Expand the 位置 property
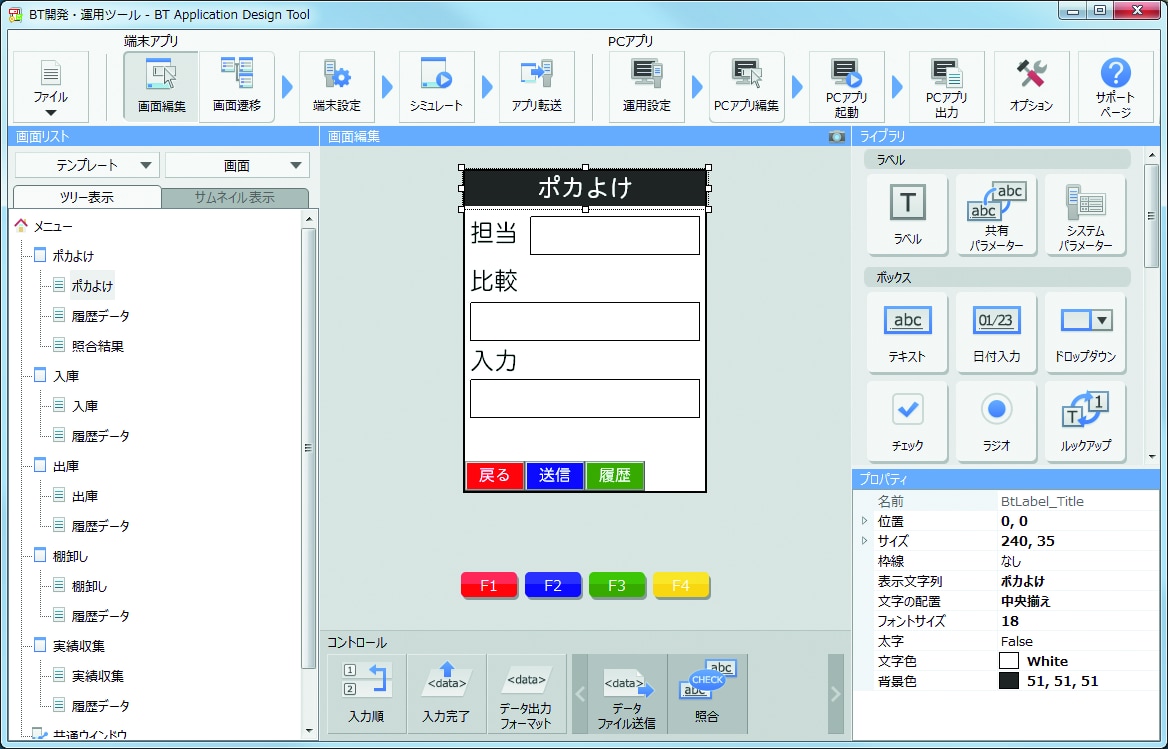The height and width of the screenshot is (749, 1168). [x=864, y=521]
